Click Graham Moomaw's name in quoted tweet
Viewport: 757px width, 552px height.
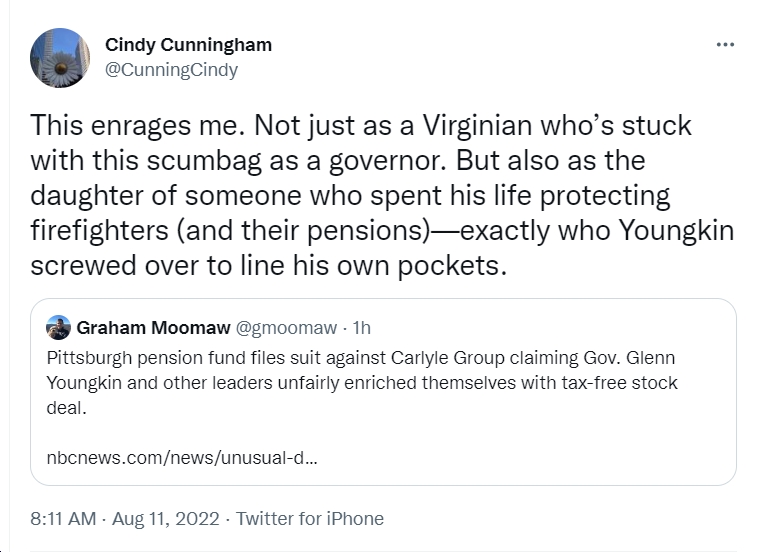pyautogui.click(x=153, y=327)
